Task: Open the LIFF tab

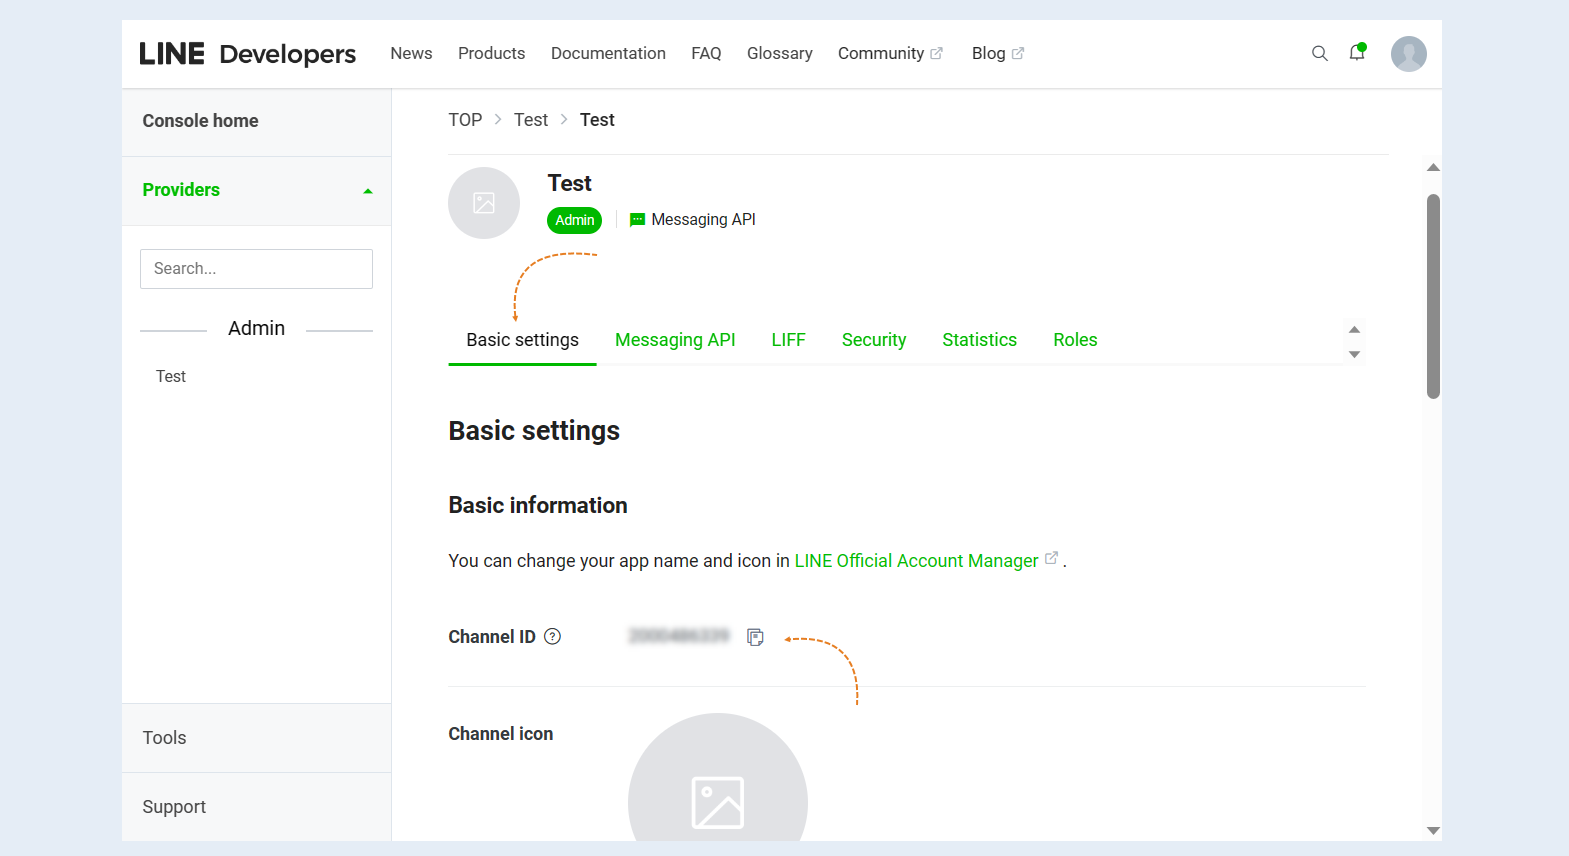Action: pos(788,340)
